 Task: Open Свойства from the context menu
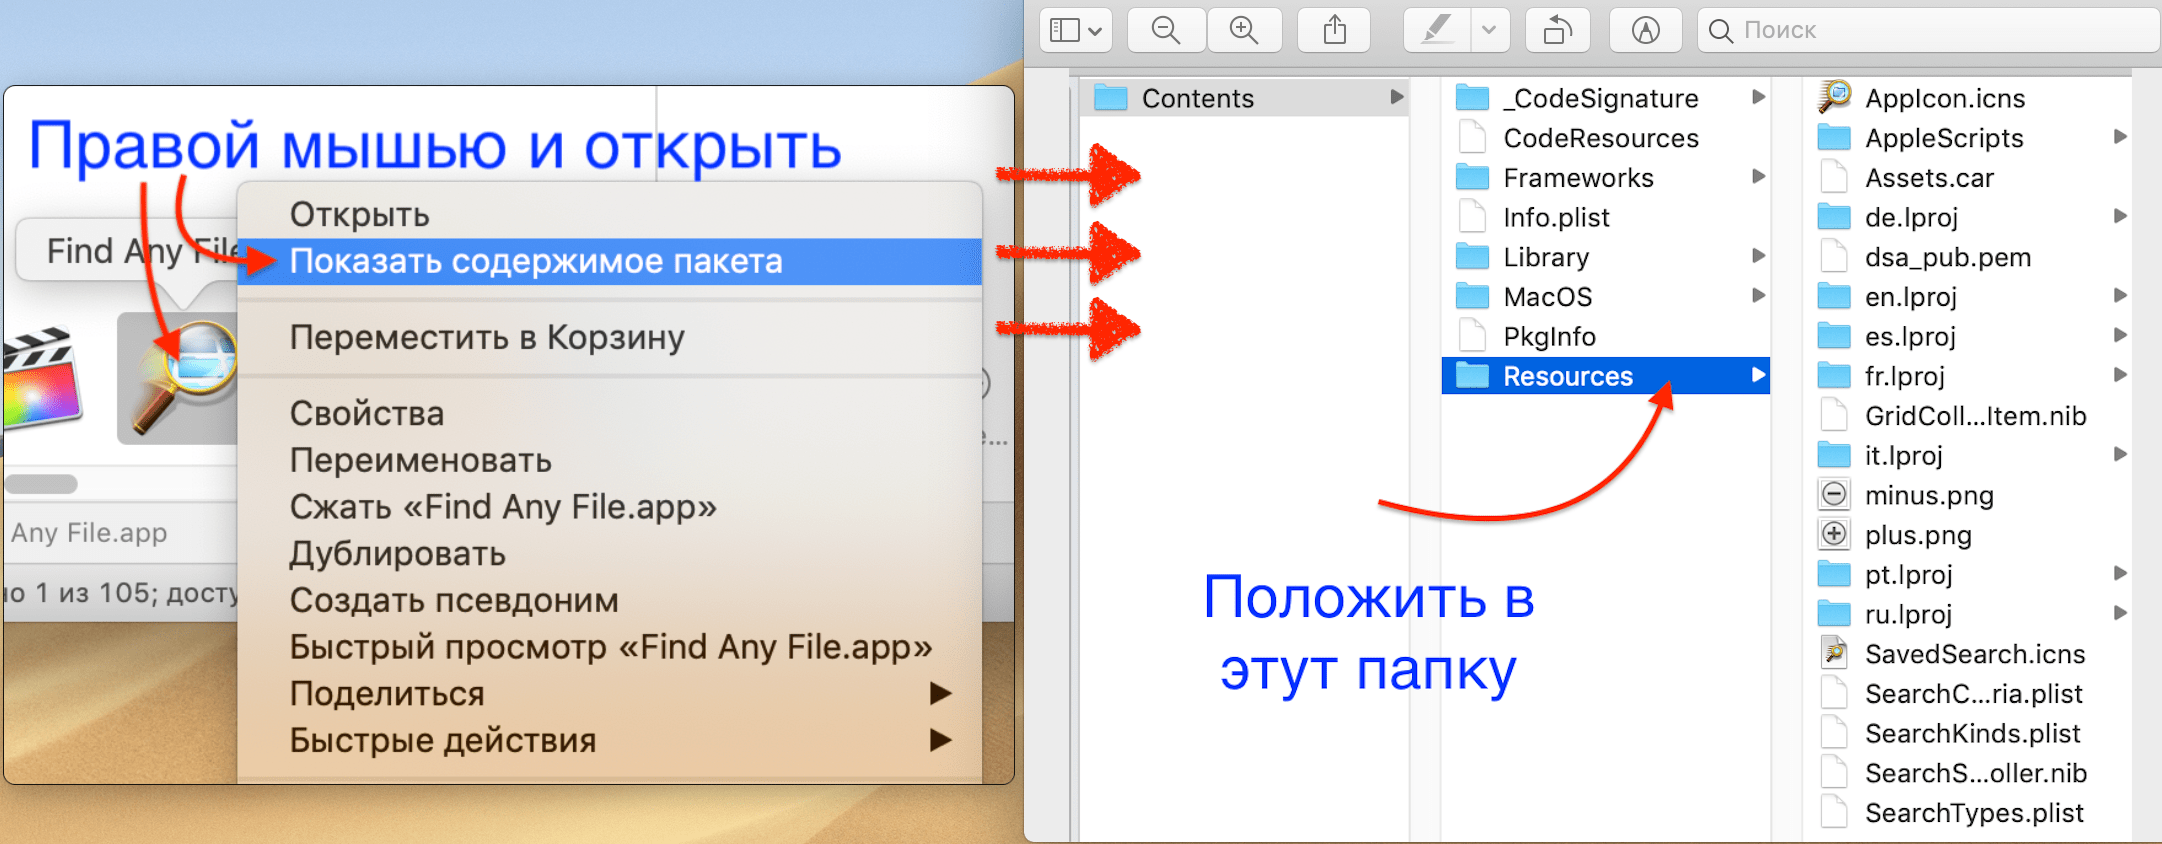pos(610,413)
